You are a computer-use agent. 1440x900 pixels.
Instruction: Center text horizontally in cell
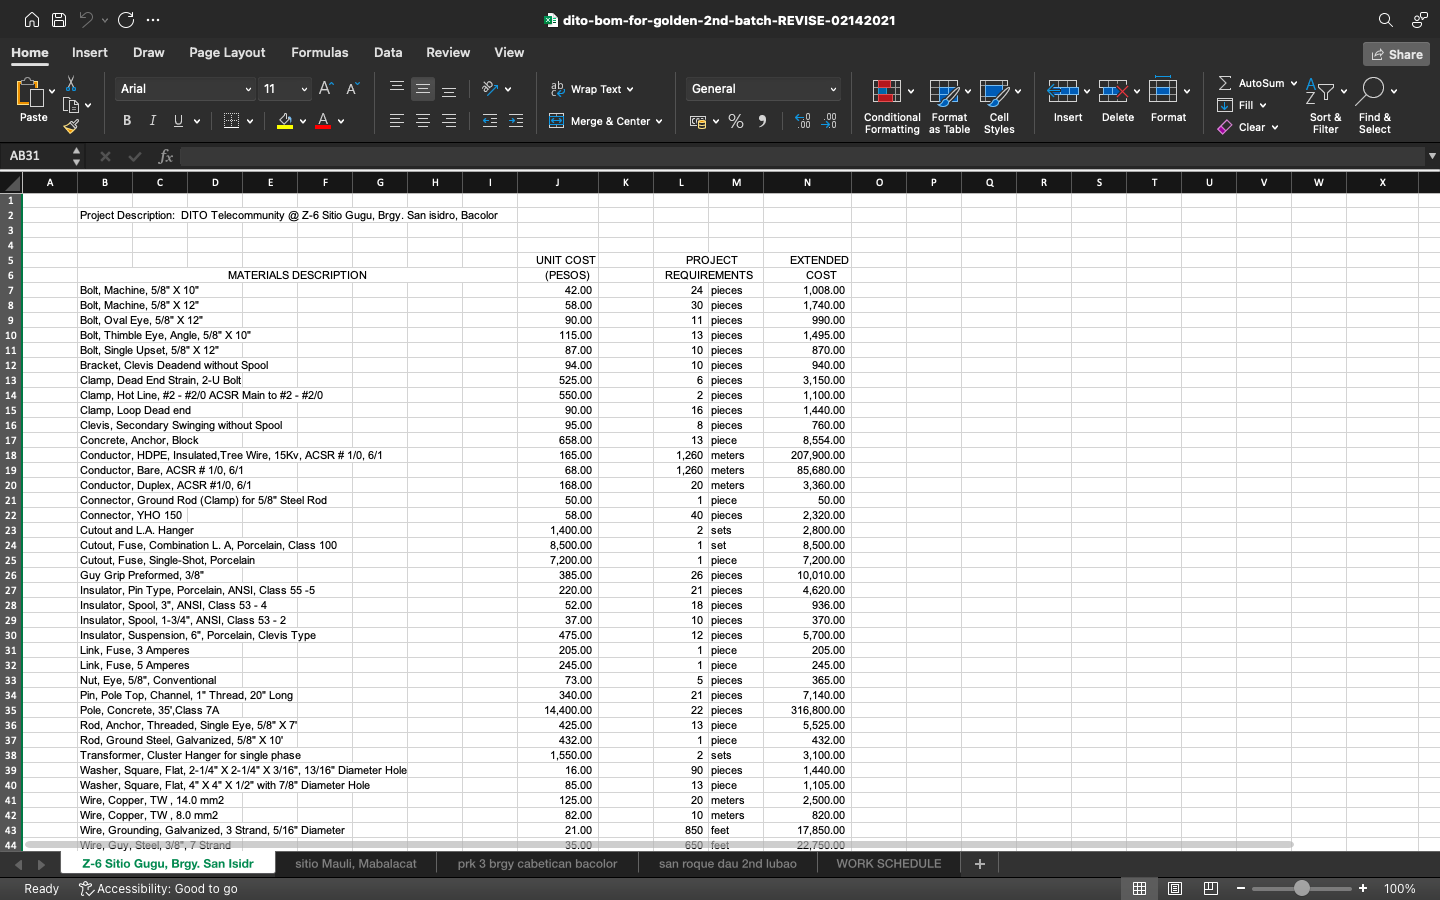click(x=423, y=121)
